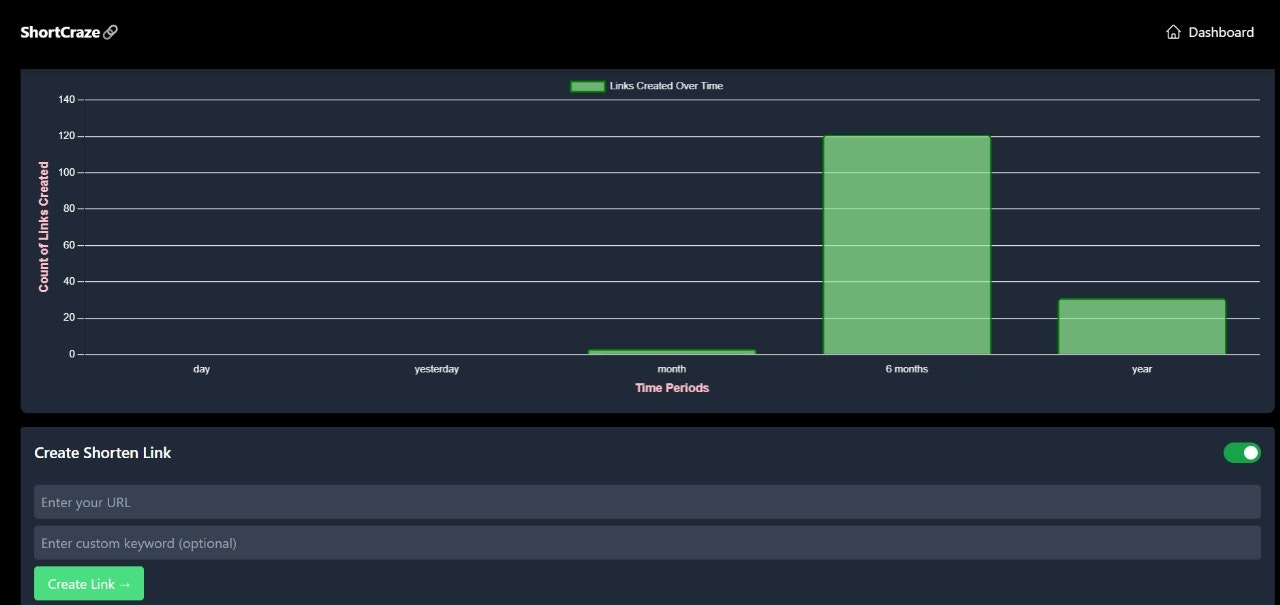Click the '6 months' x-axis label
Screen dimensions: 1280x605
906,369
